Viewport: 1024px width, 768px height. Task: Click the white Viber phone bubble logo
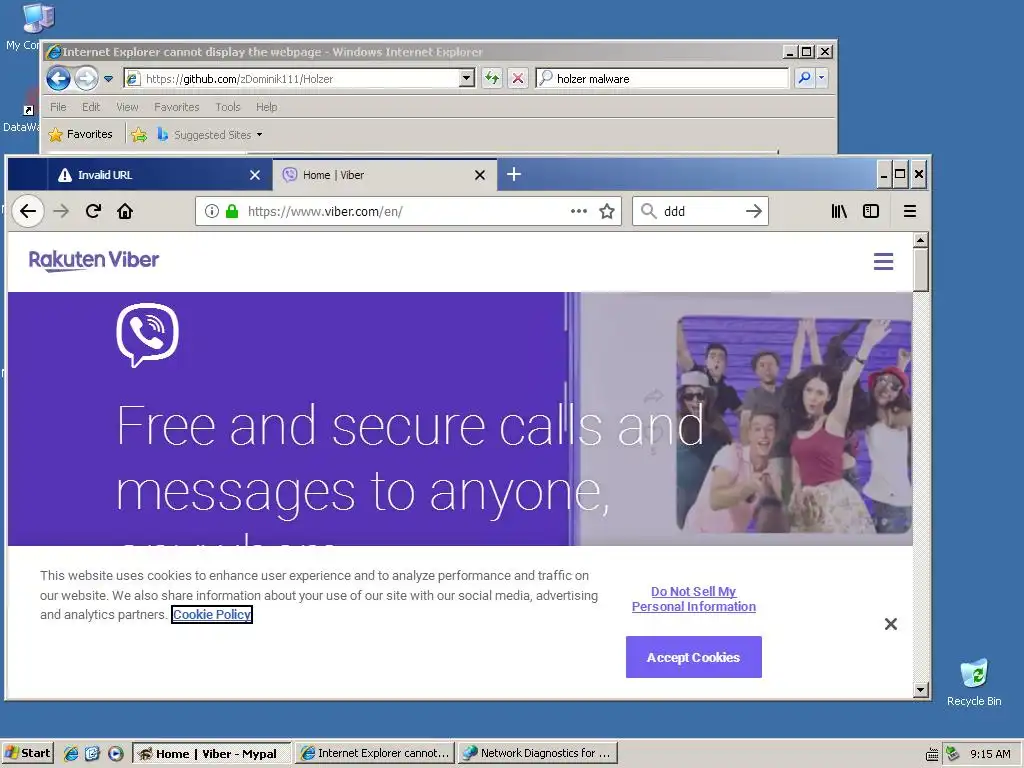point(148,334)
